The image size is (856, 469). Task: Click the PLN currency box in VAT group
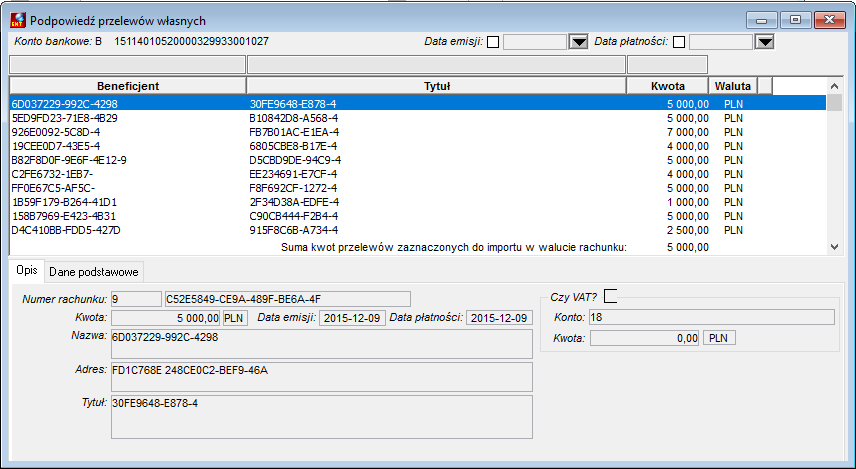719,338
